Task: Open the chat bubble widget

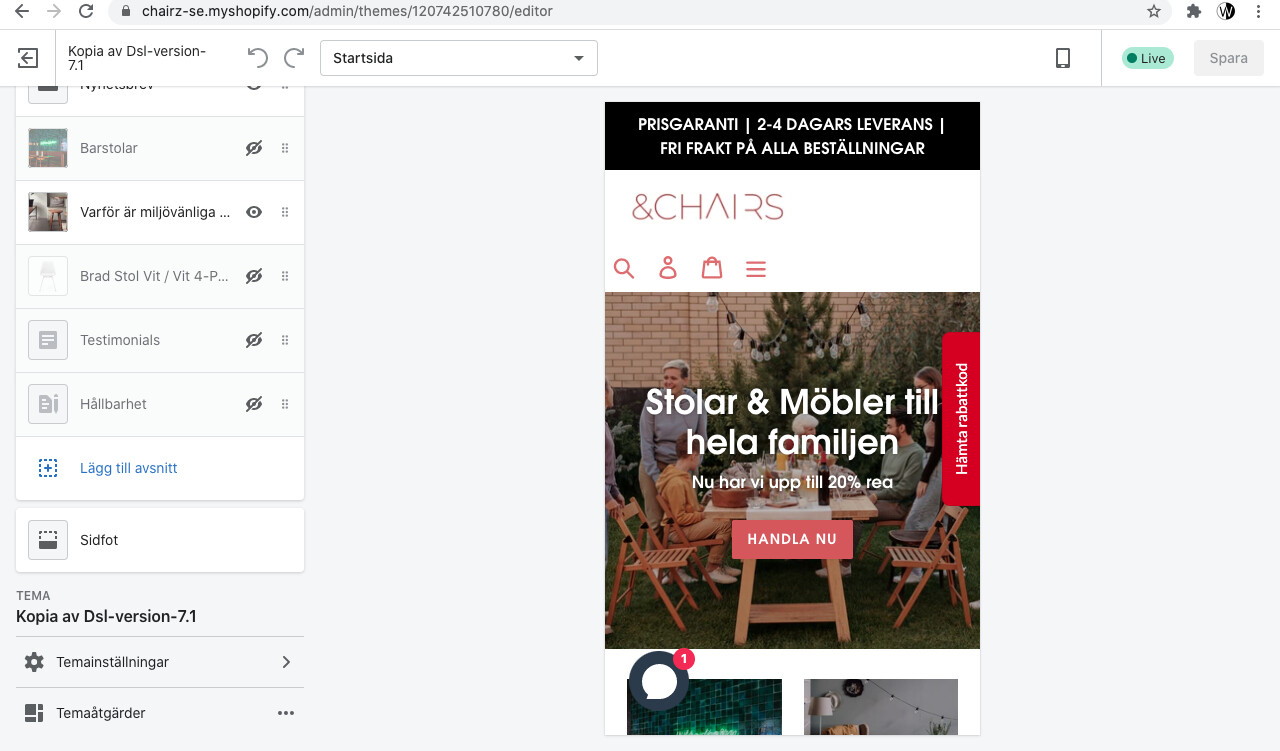Action: [x=659, y=681]
